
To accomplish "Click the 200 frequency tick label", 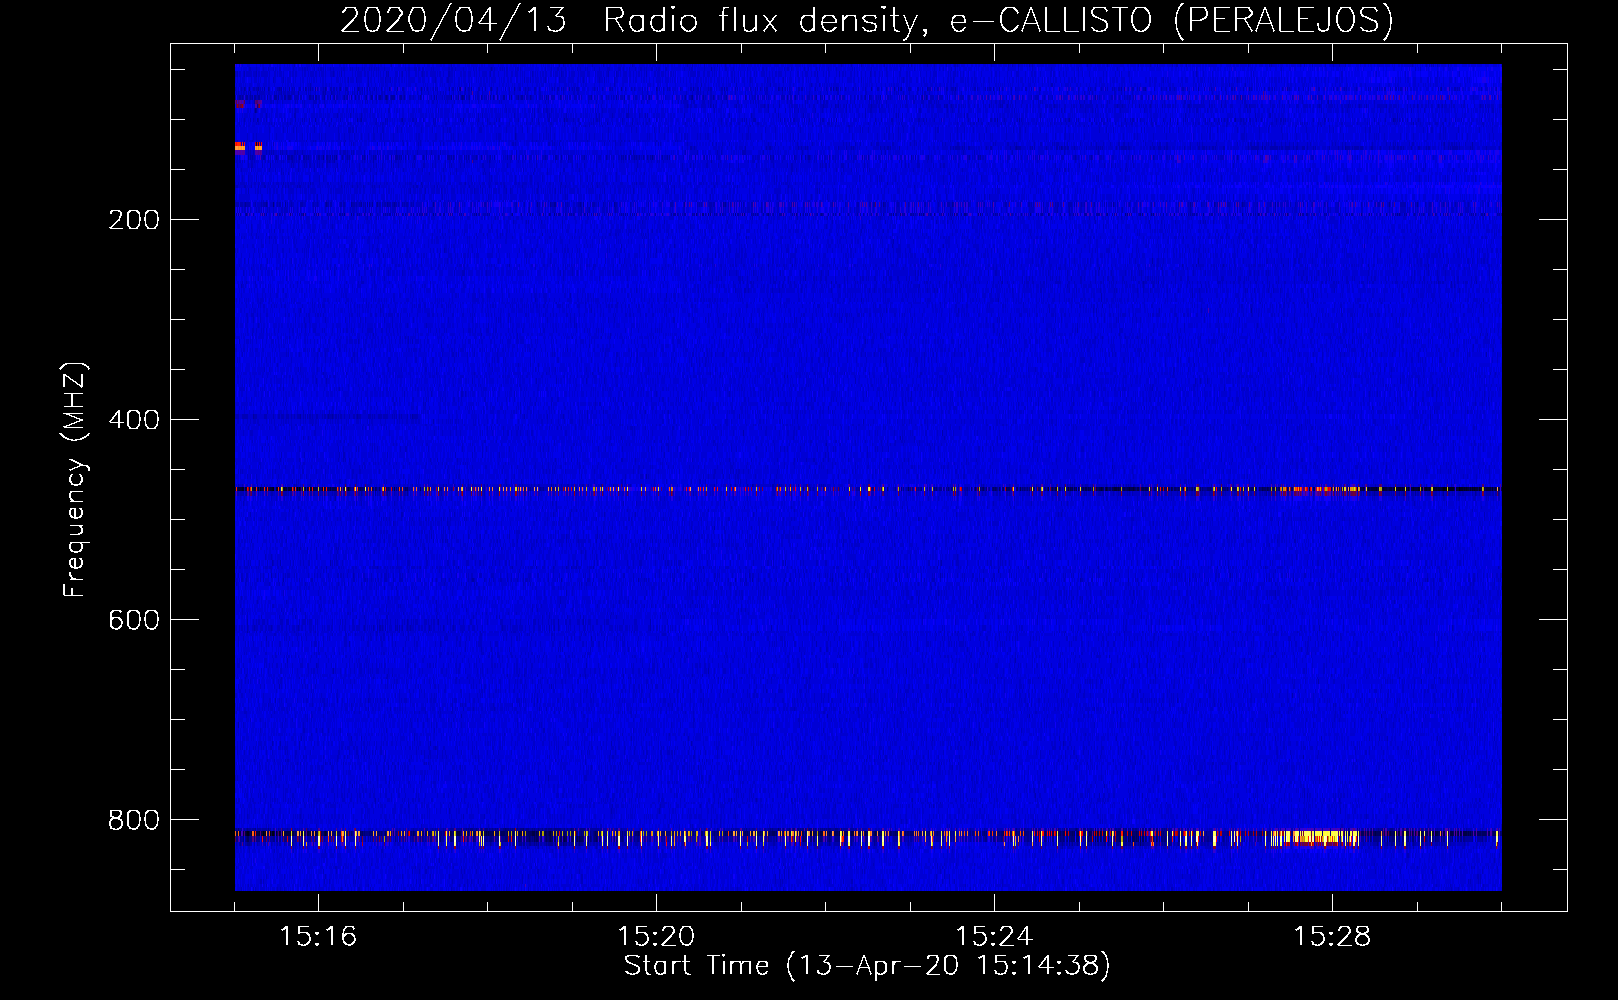I will pos(134,220).
